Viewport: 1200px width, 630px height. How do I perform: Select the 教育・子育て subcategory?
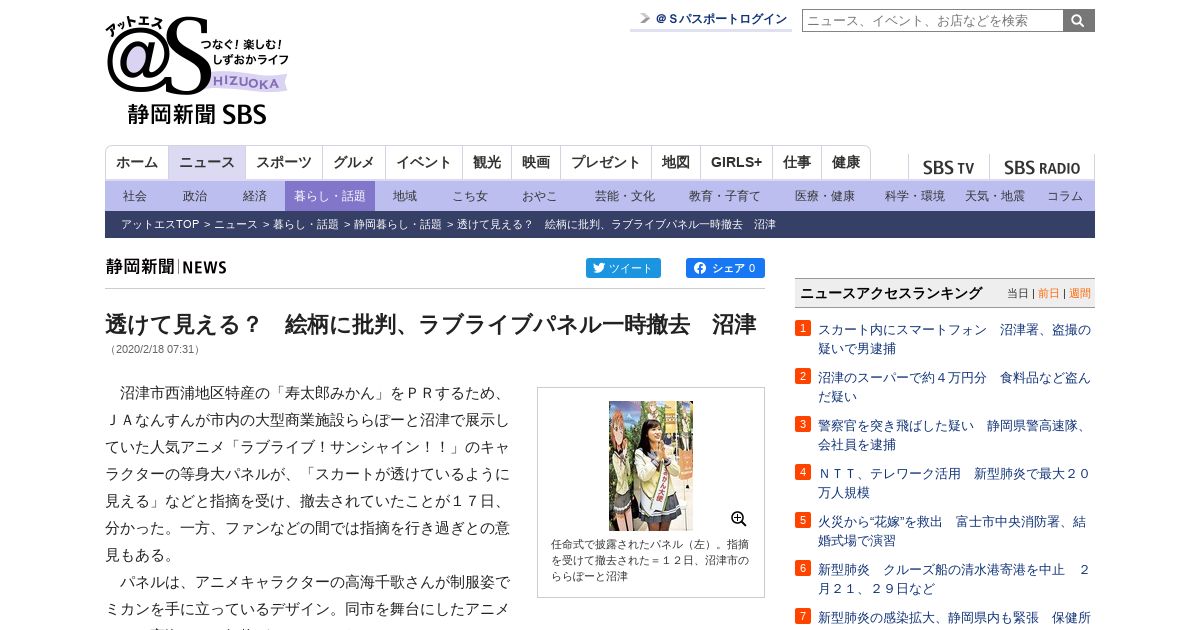pyautogui.click(x=725, y=196)
